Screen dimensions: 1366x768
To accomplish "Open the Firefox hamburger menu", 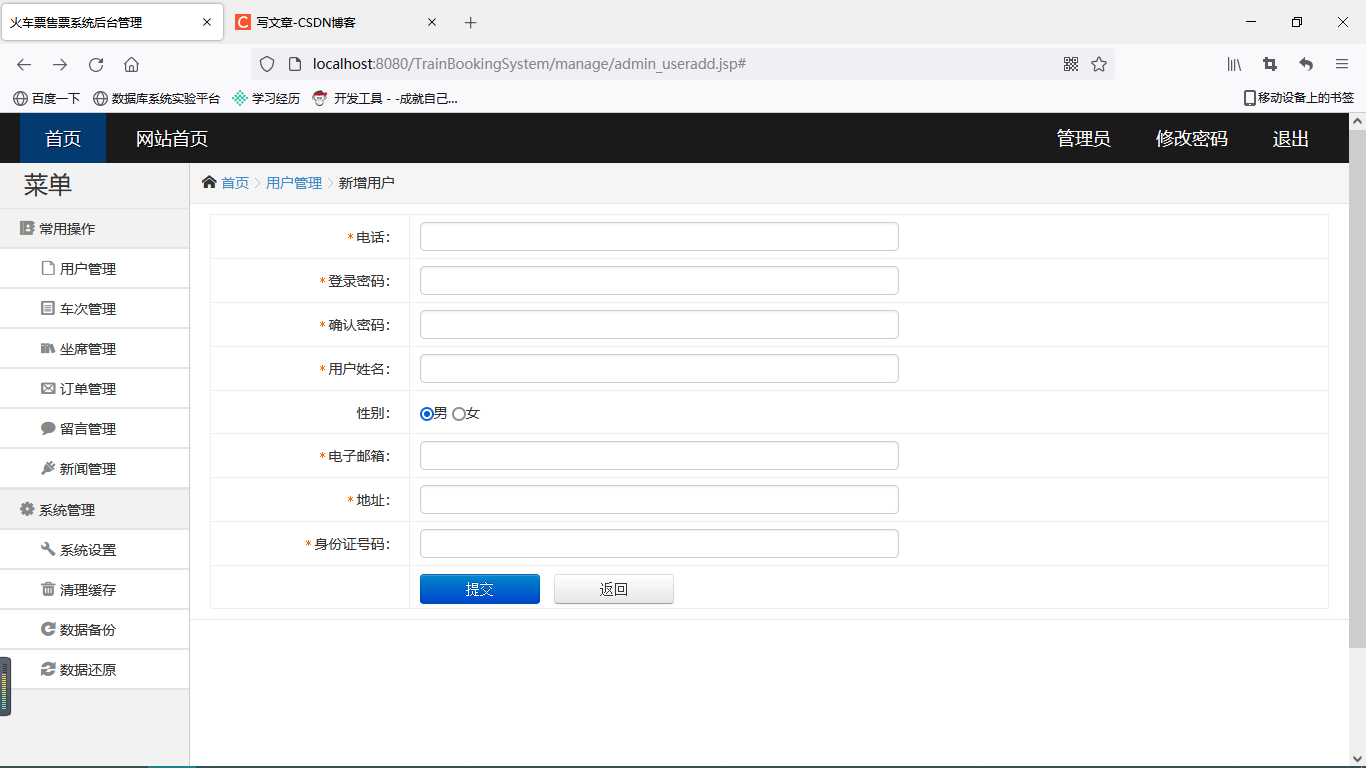I will tap(1342, 63).
